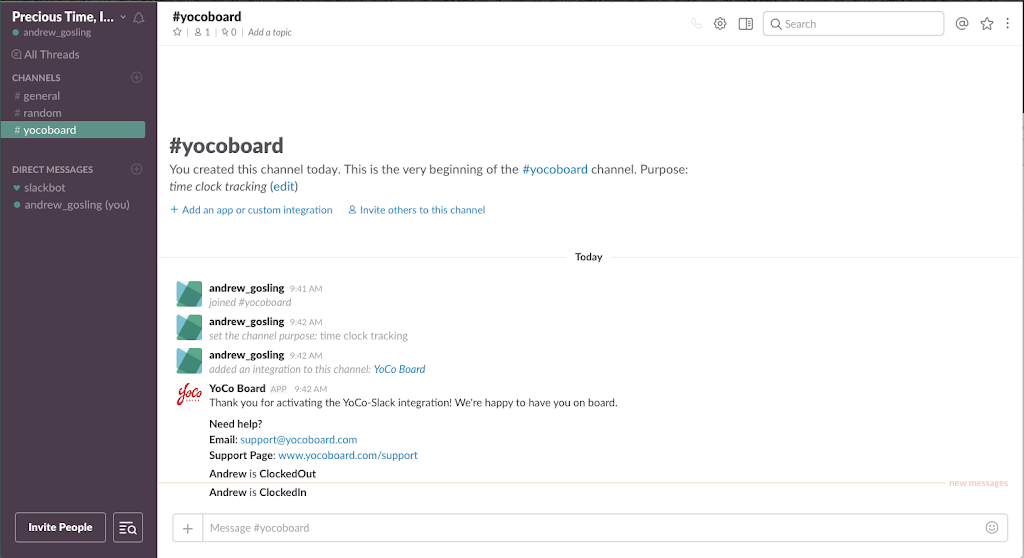1024x558 pixels.
Task: Add a new channel with plus icon
Action: (x=136, y=78)
